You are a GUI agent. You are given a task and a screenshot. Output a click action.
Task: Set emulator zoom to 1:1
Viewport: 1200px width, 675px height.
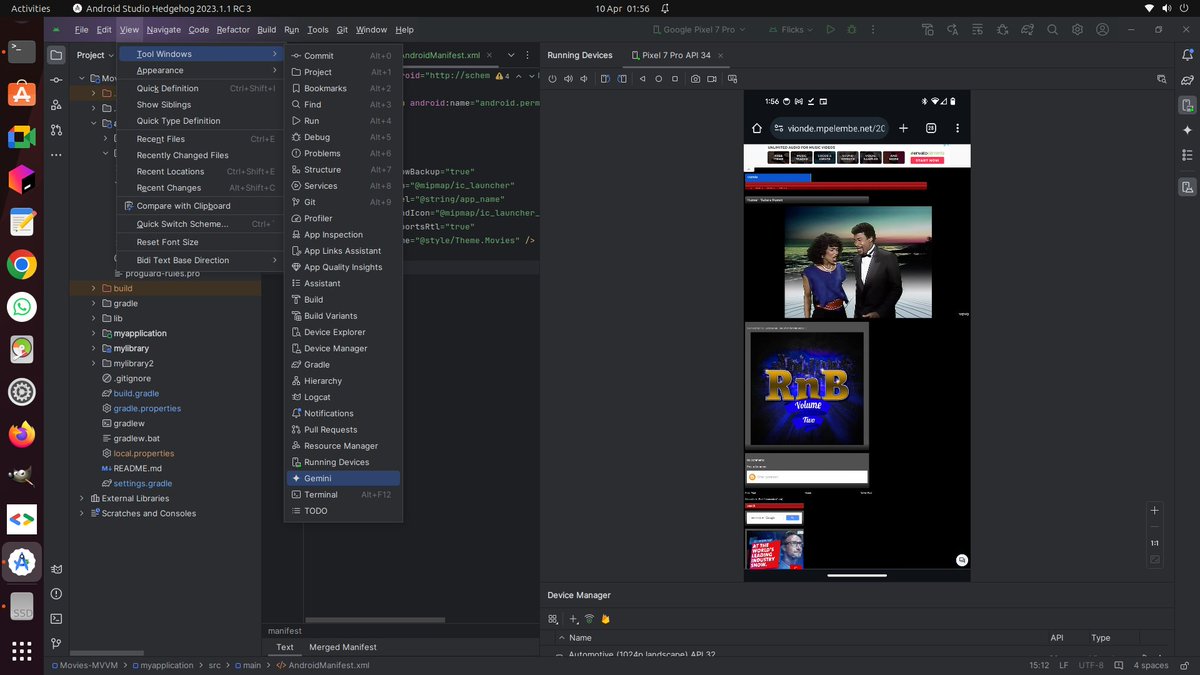click(1155, 543)
